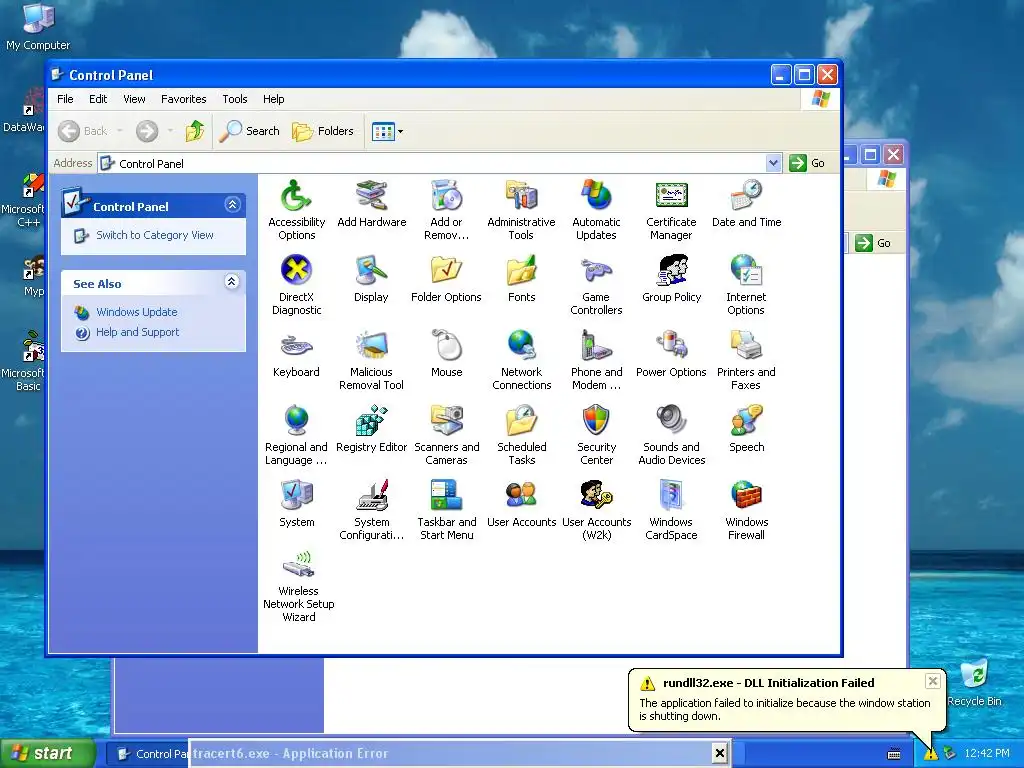Launch Wireless Network Setup Wizard
This screenshot has width=1024, height=768.
click(x=298, y=587)
